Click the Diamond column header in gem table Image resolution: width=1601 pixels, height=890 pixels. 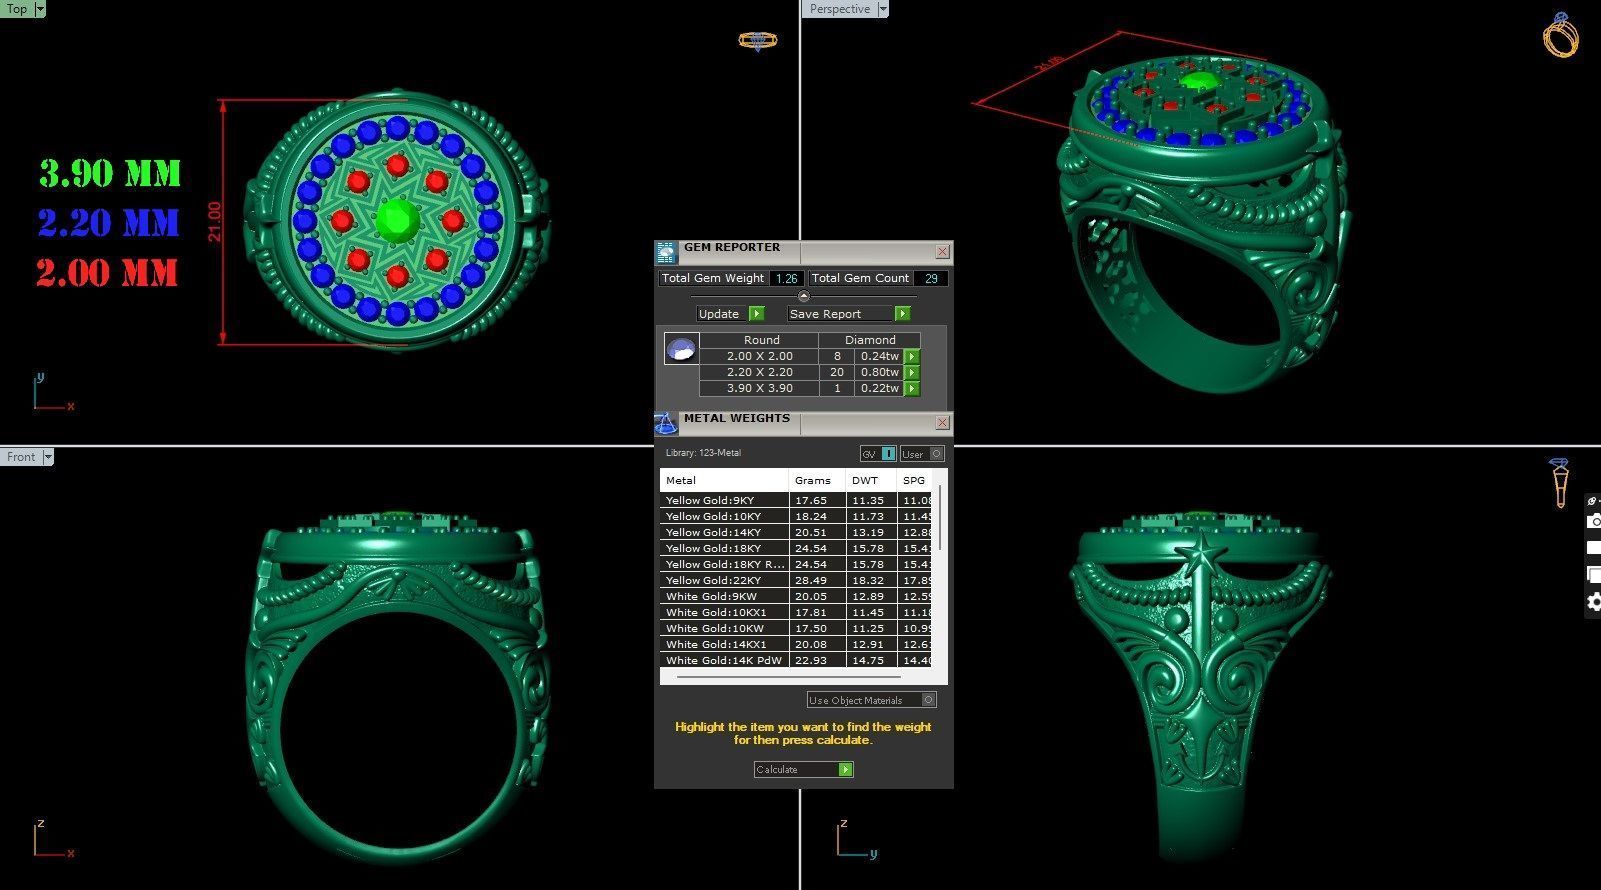(870, 340)
